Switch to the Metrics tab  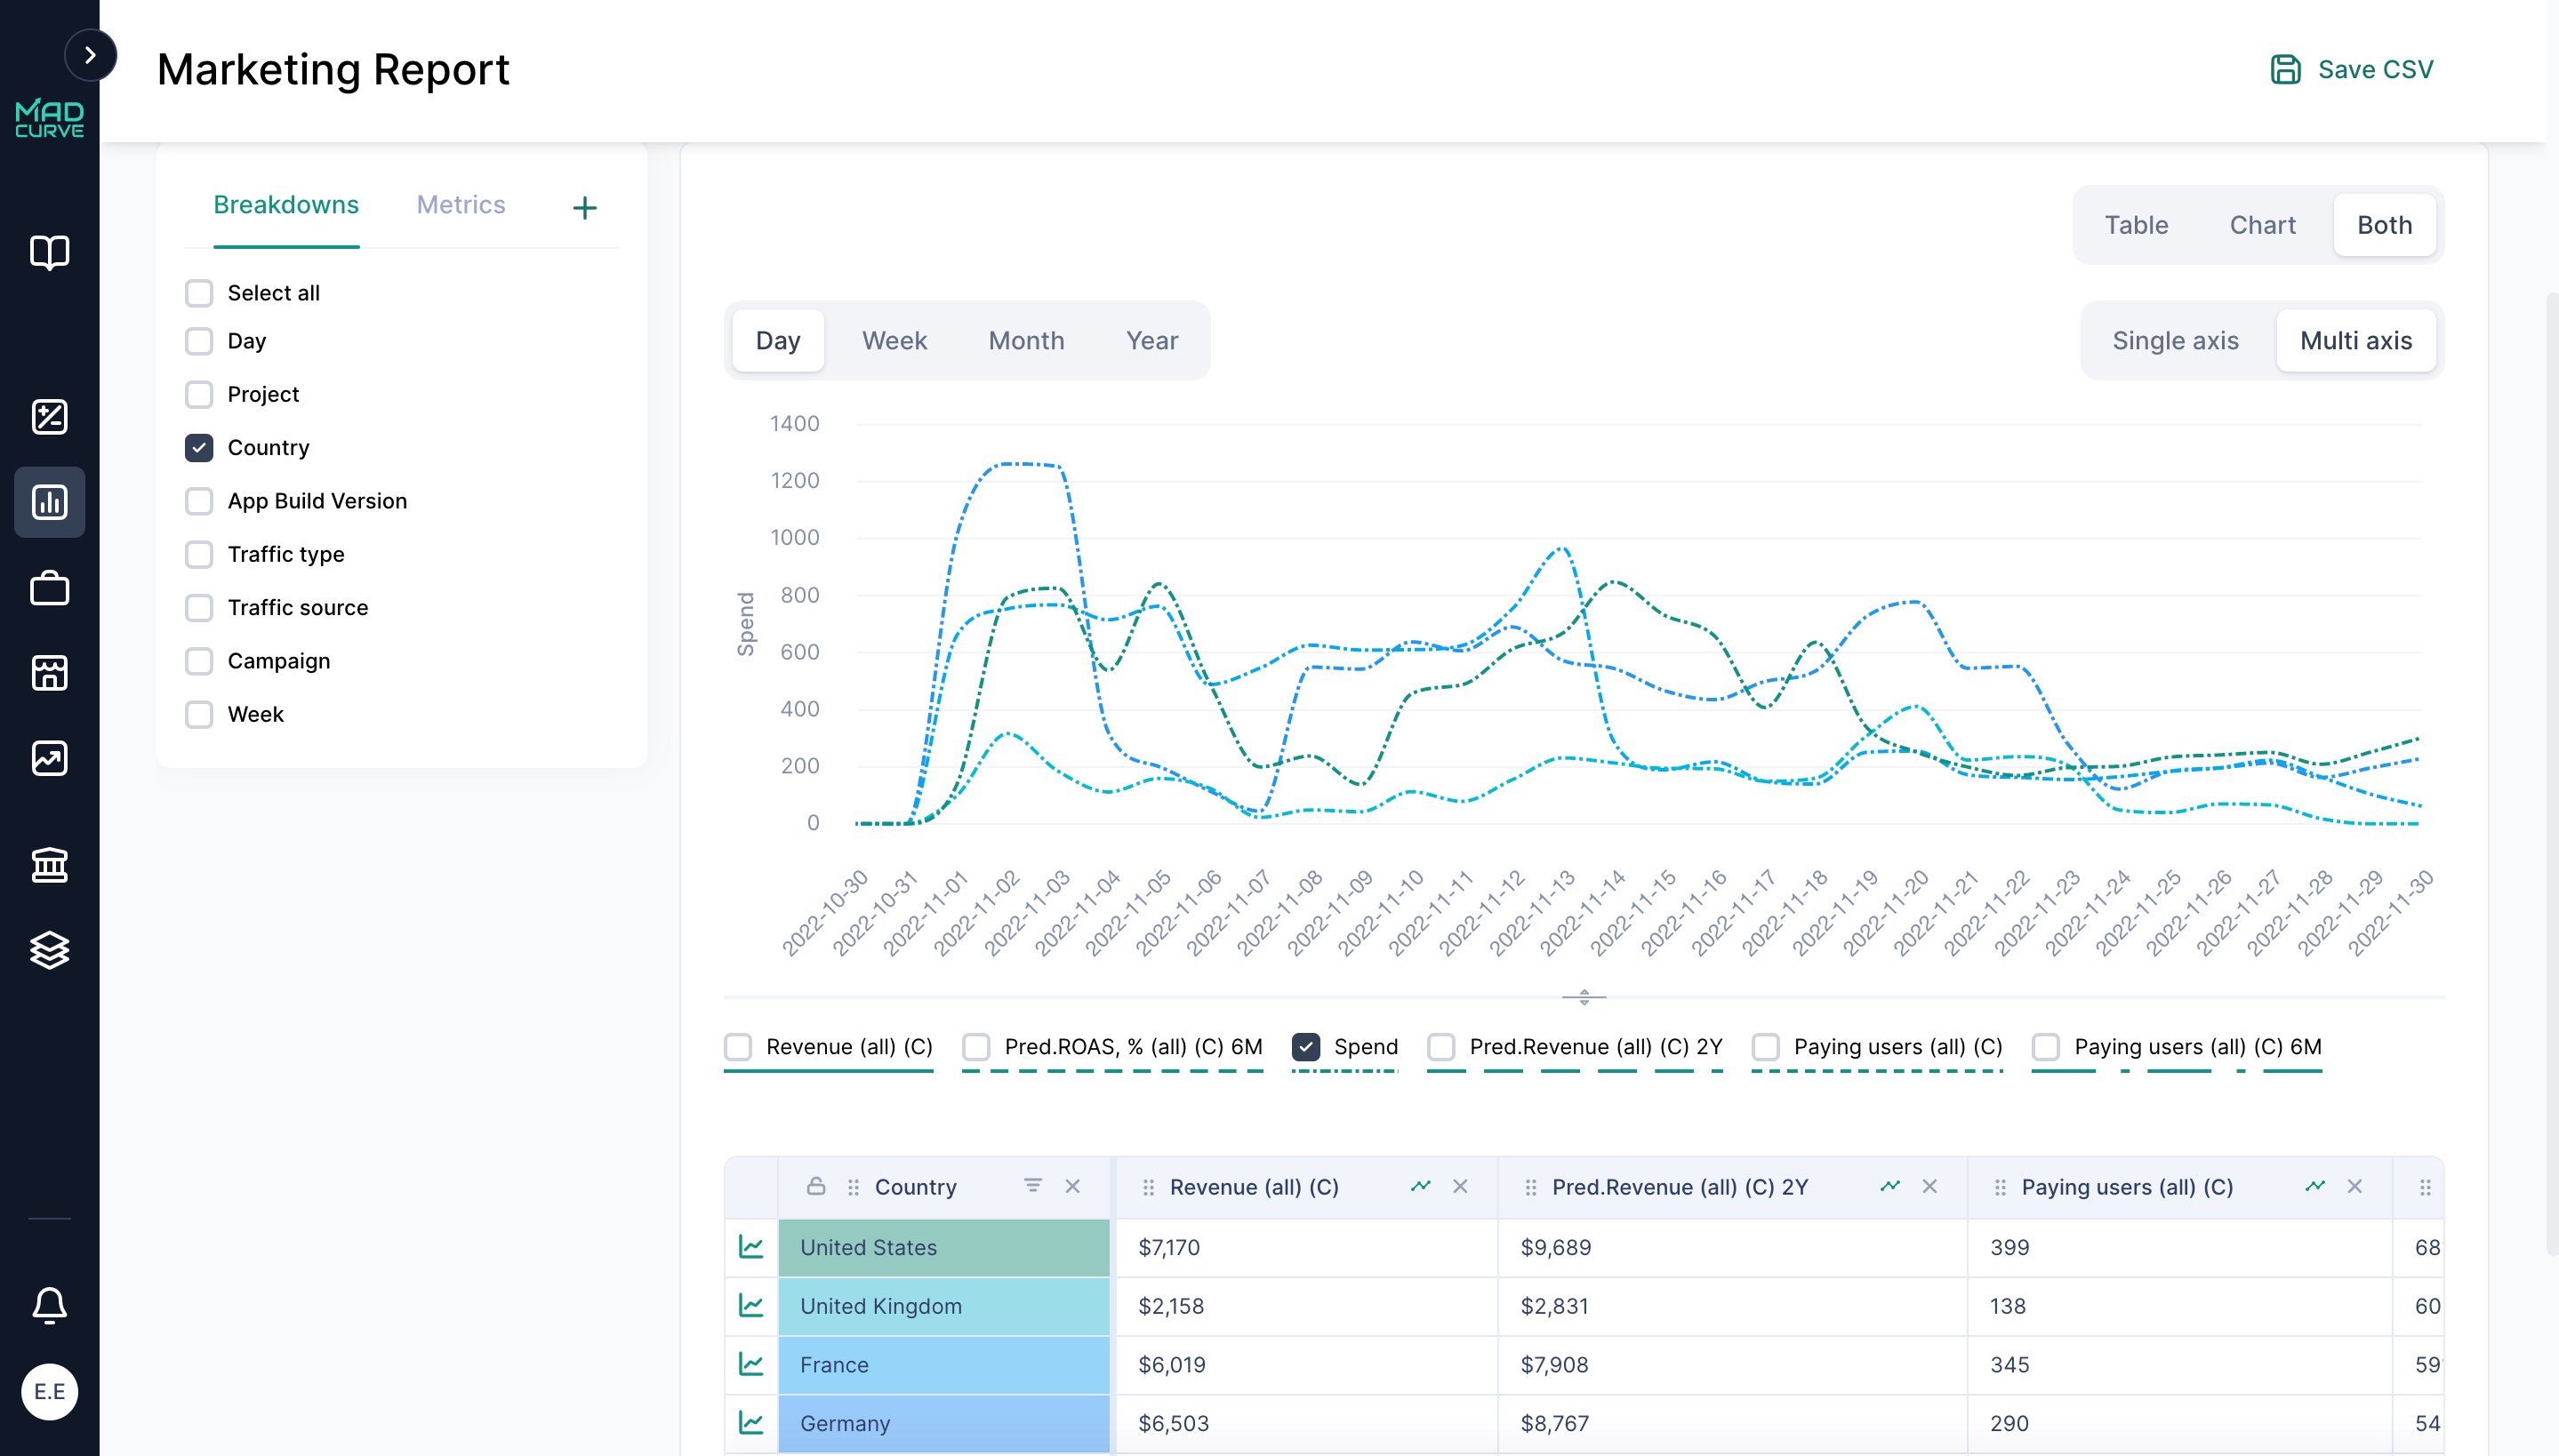461,205
